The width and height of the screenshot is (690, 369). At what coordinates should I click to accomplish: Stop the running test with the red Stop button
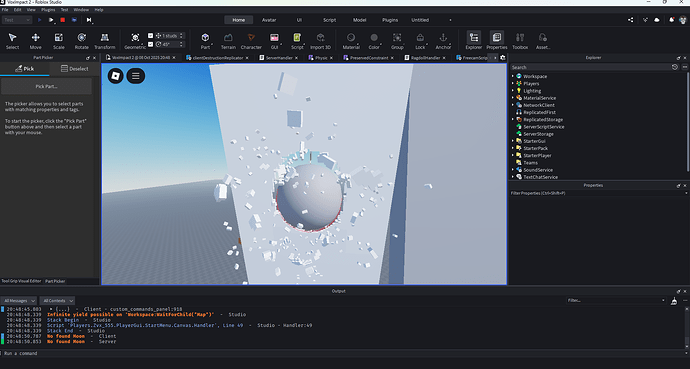pyautogui.click(x=62, y=20)
